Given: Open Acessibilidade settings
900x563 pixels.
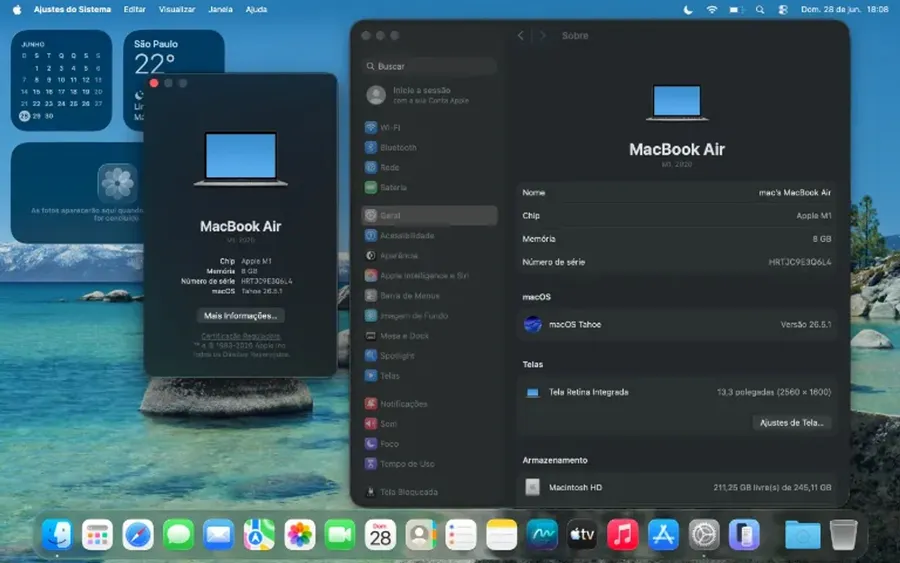Looking at the screenshot, I should pyautogui.click(x=429, y=235).
